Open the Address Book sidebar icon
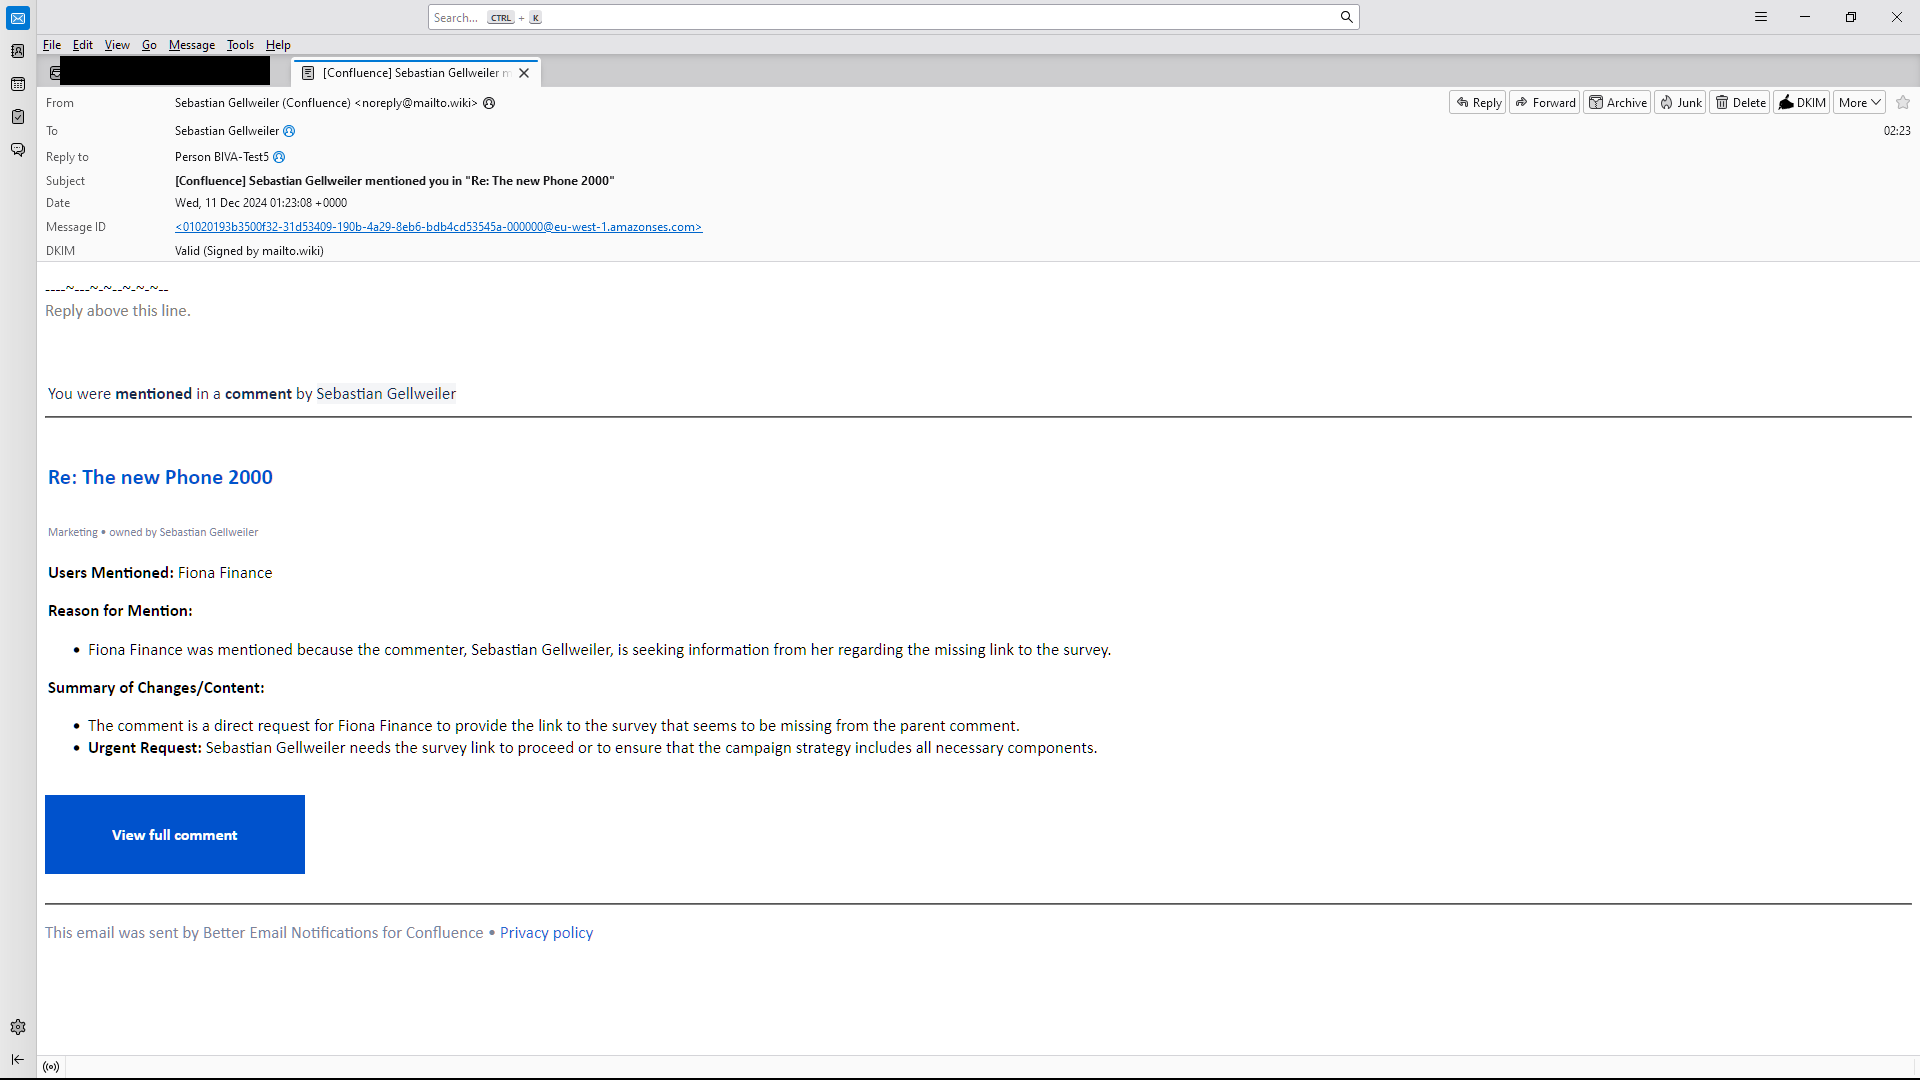 tap(18, 51)
